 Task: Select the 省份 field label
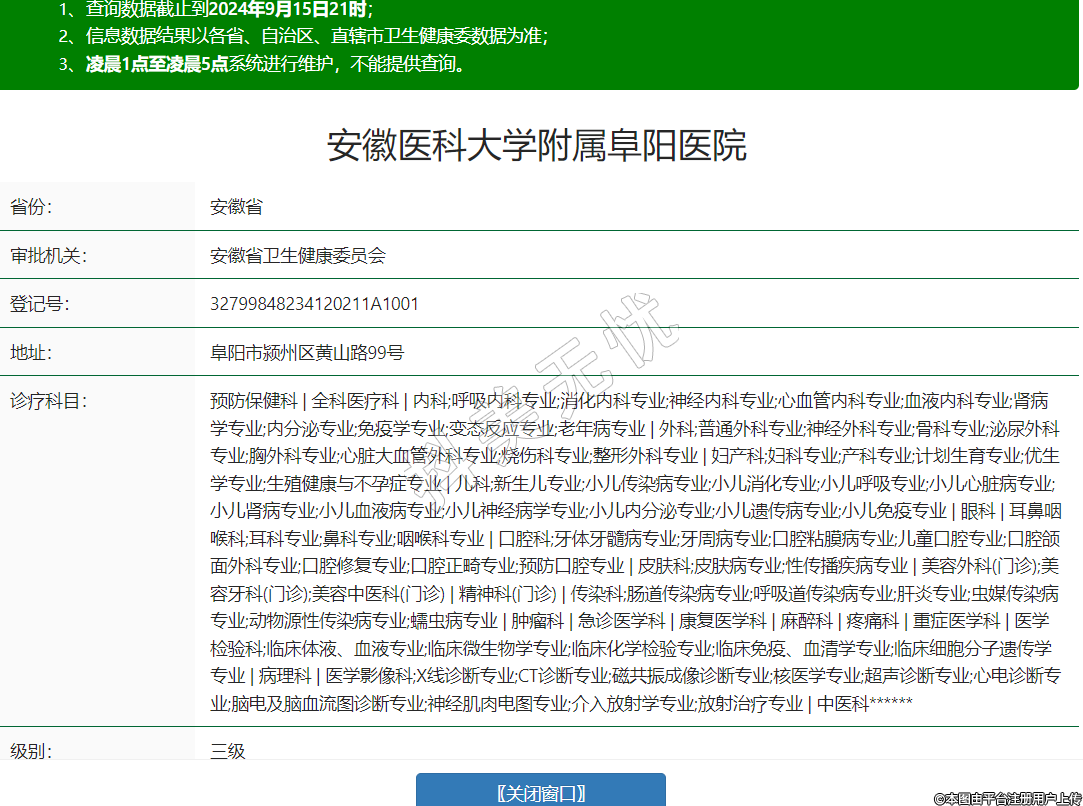click(x=31, y=207)
